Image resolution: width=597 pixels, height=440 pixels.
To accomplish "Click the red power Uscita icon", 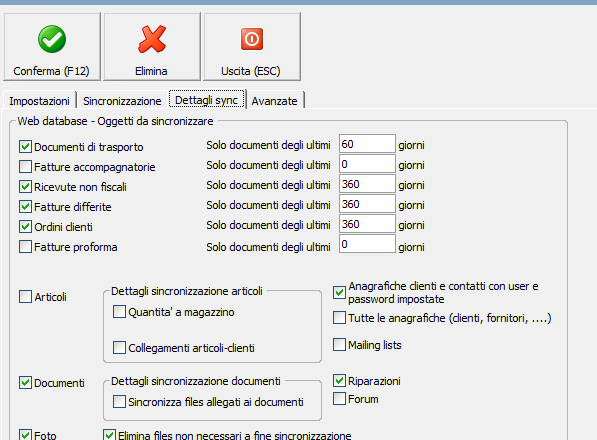I will tap(252, 39).
